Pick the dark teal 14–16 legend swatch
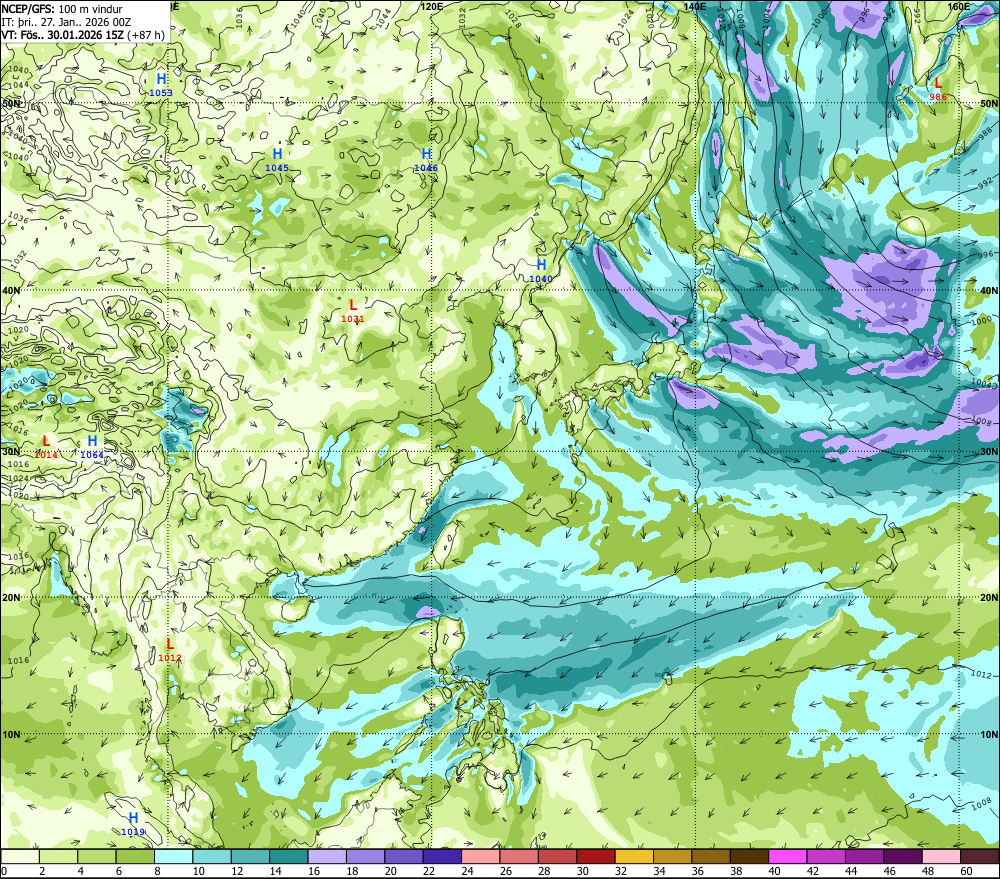Image resolution: width=1000 pixels, height=879 pixels. 289,856
